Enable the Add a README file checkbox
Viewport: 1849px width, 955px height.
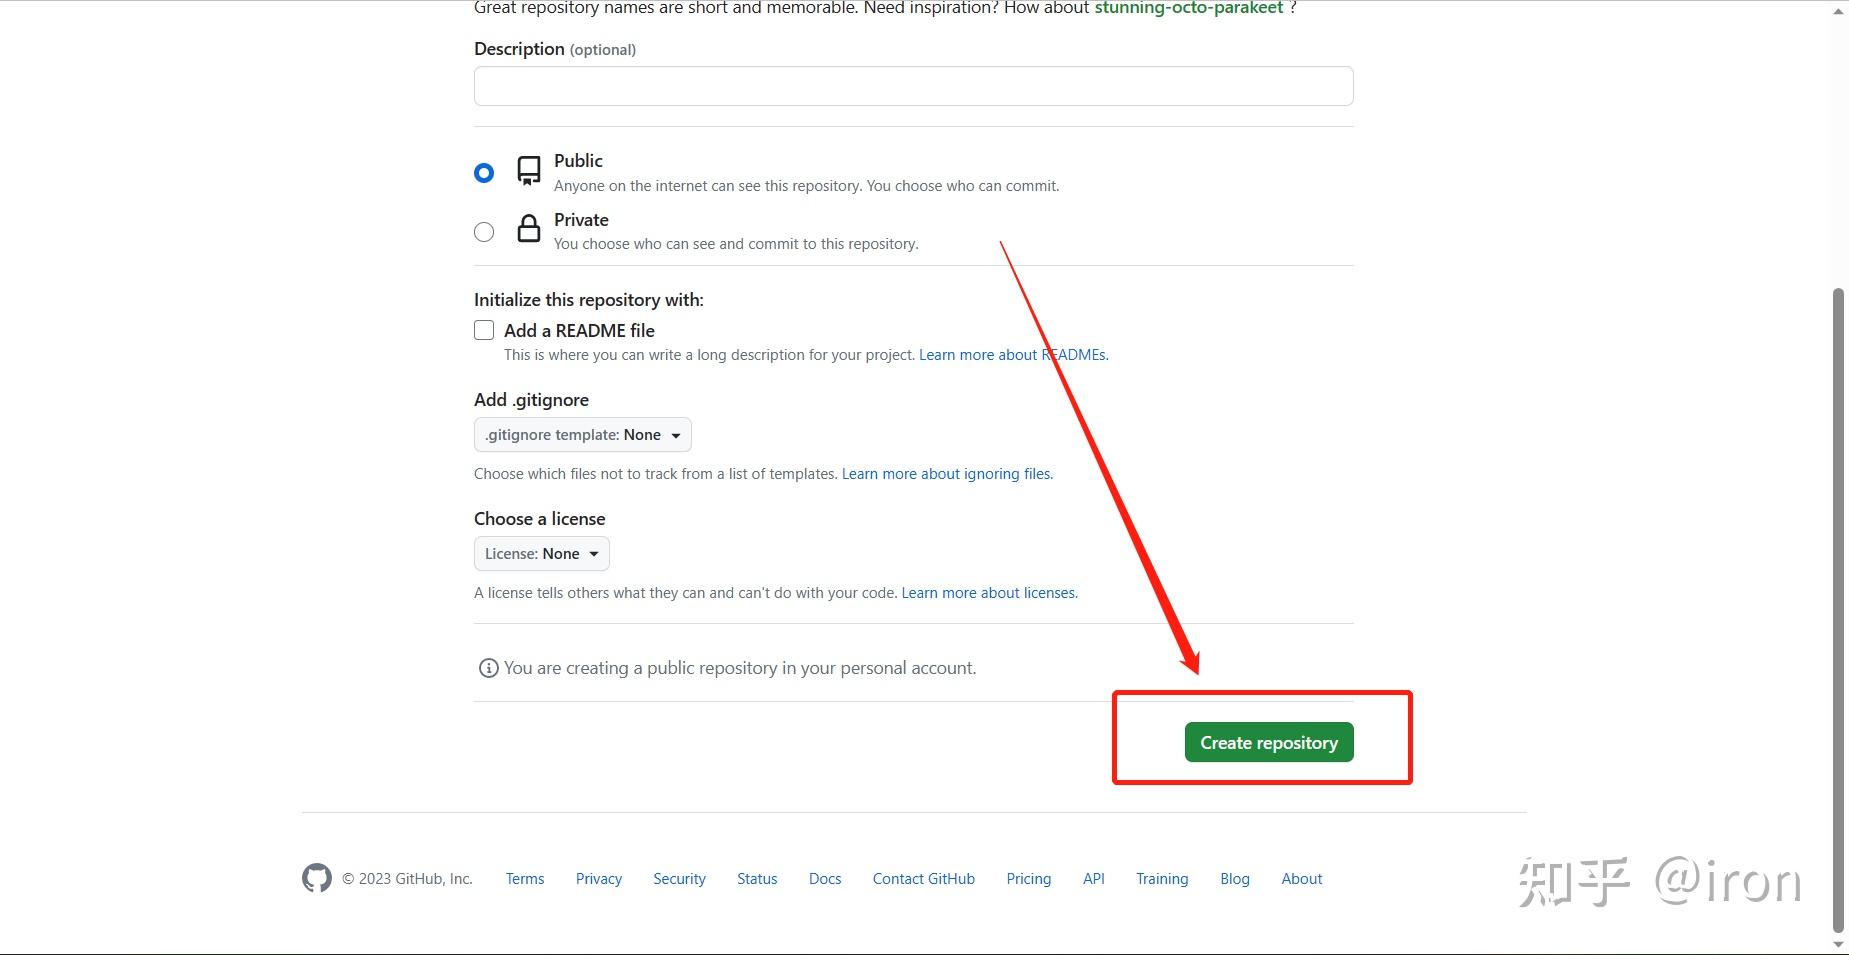(484, 330)
